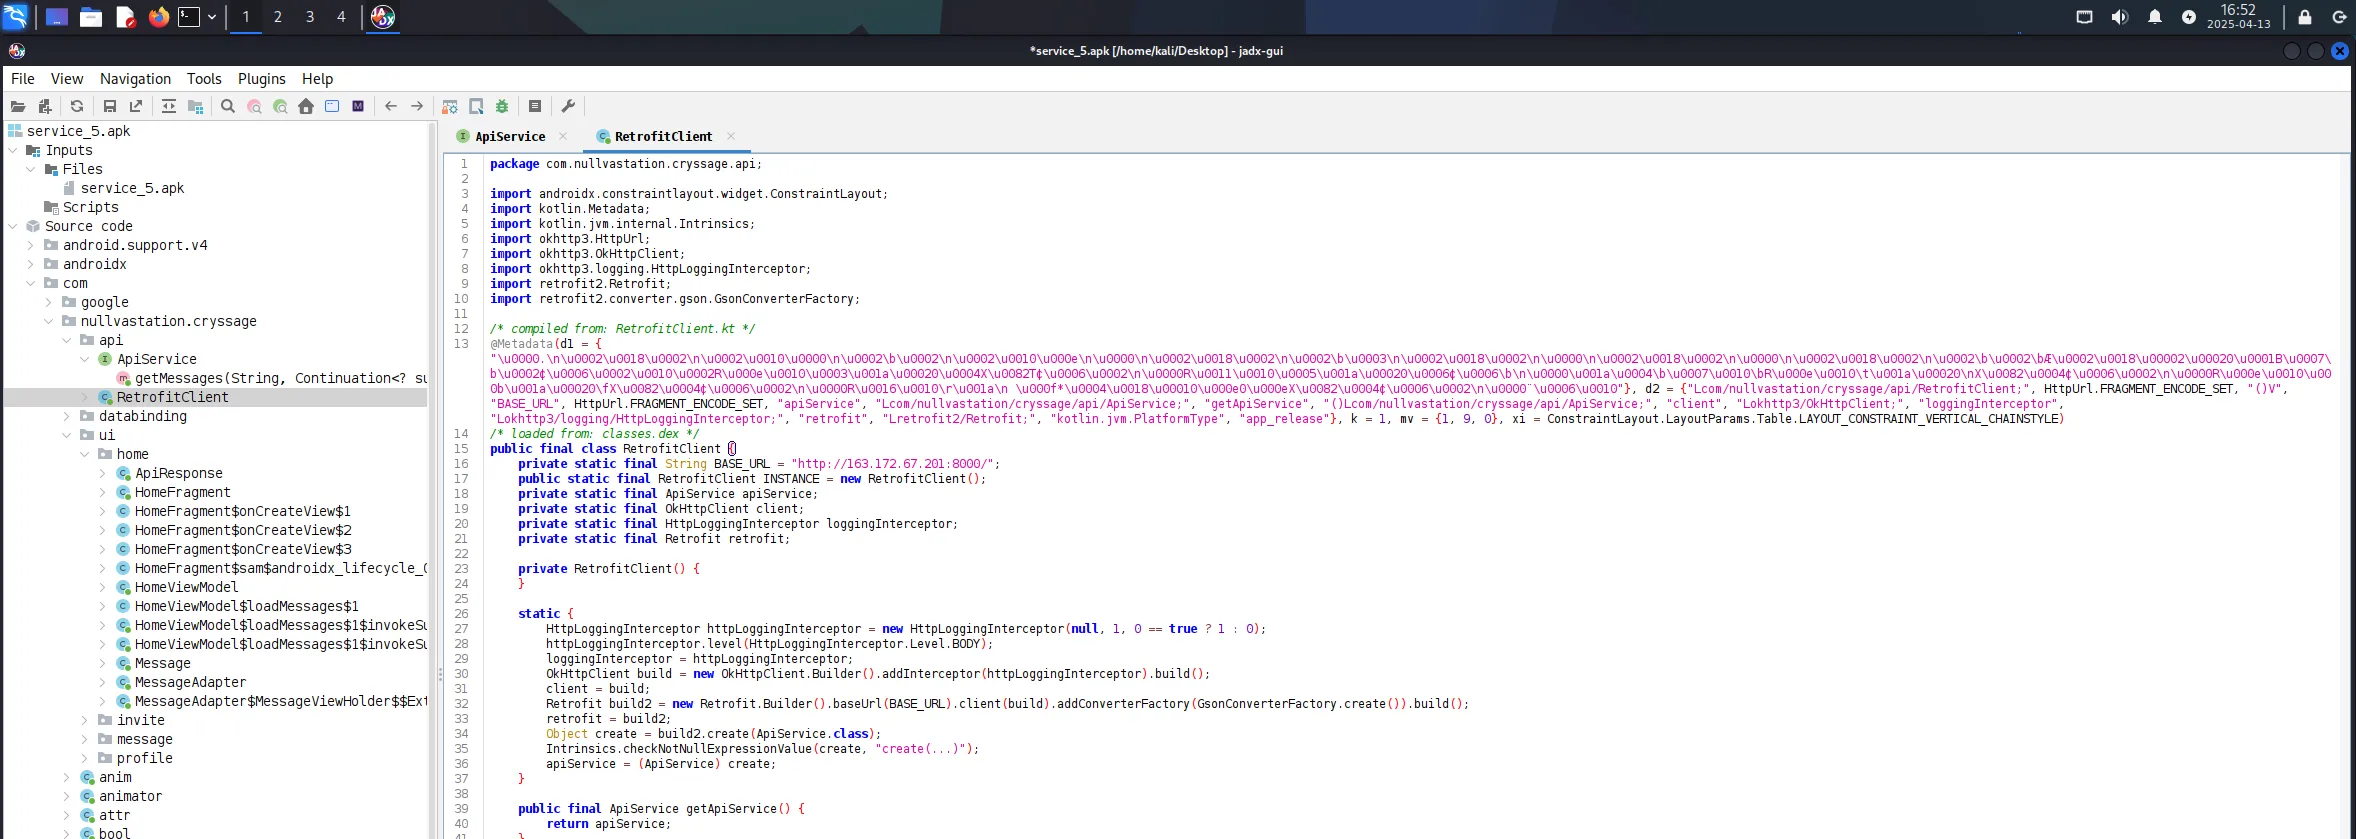2356x839 pixels.
Task: Open preferences via wrench icon
Action: (x=568, y=106)
